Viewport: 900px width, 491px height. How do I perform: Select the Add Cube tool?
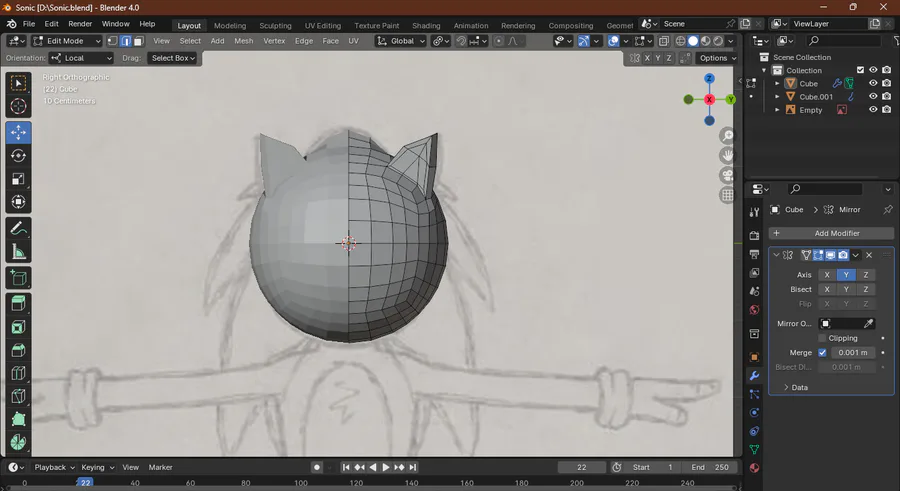tap(18, 278)
